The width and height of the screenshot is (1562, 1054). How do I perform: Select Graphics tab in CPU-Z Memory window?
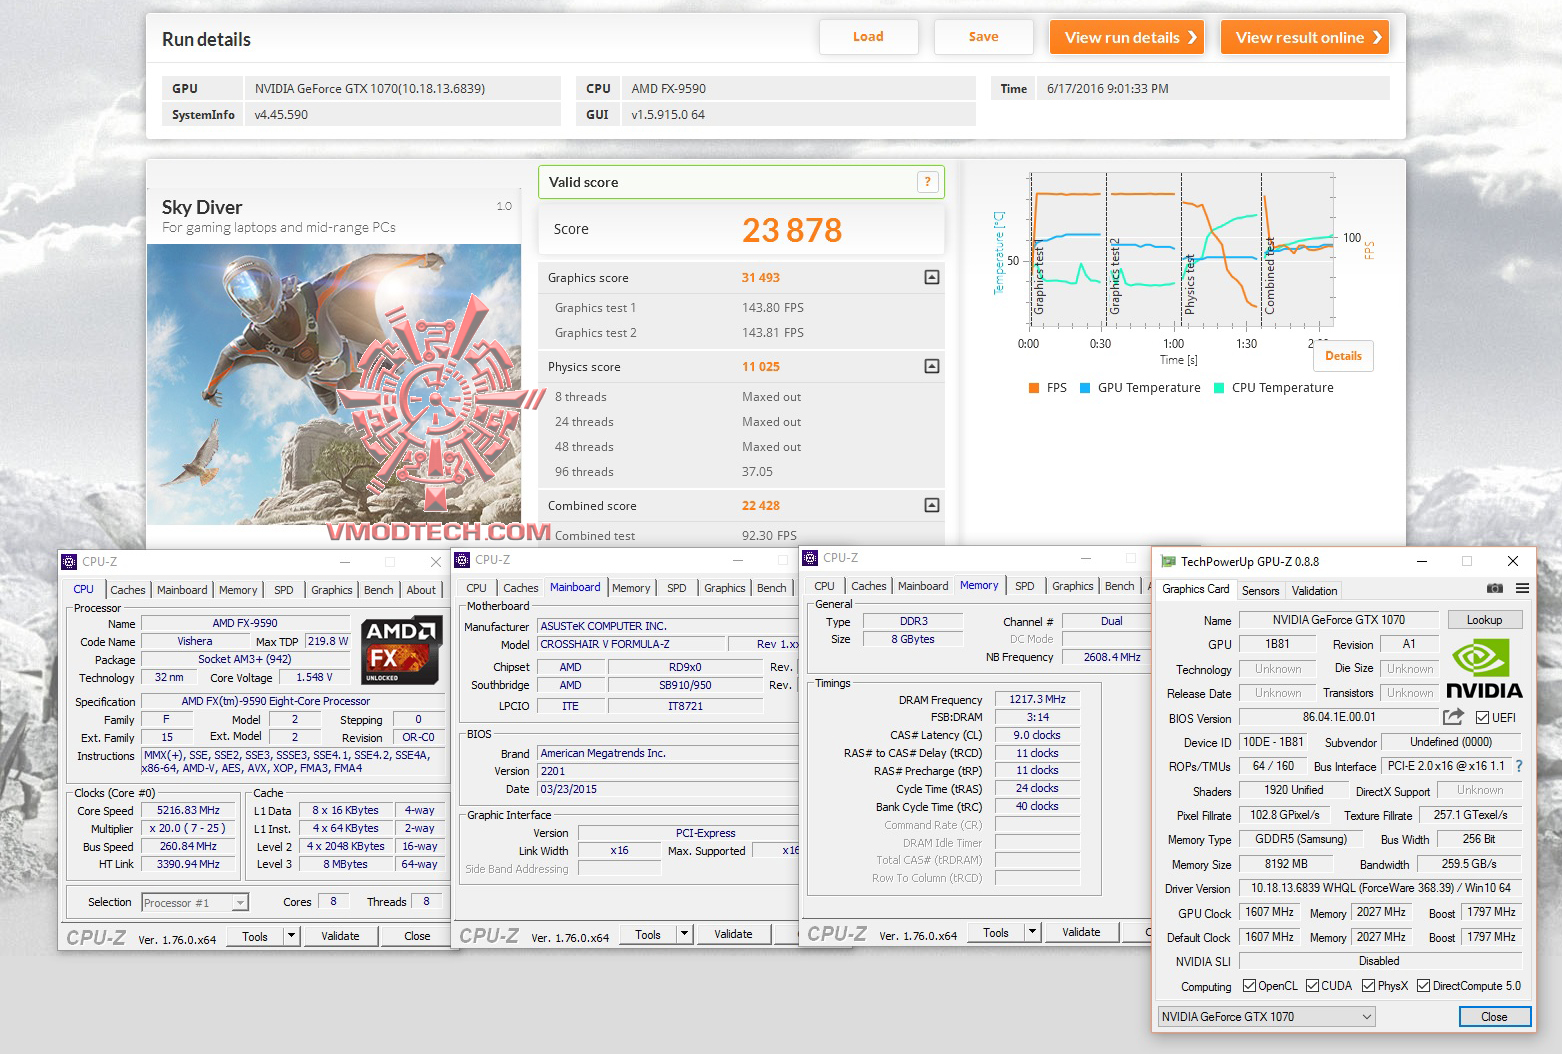1072,586
